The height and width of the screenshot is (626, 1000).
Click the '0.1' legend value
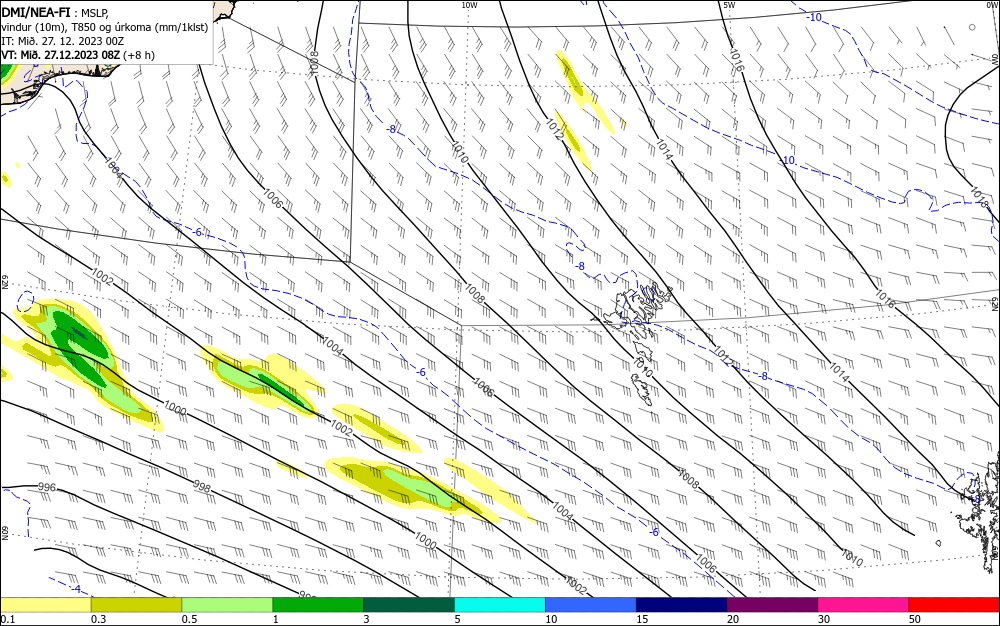pos(8,619)
